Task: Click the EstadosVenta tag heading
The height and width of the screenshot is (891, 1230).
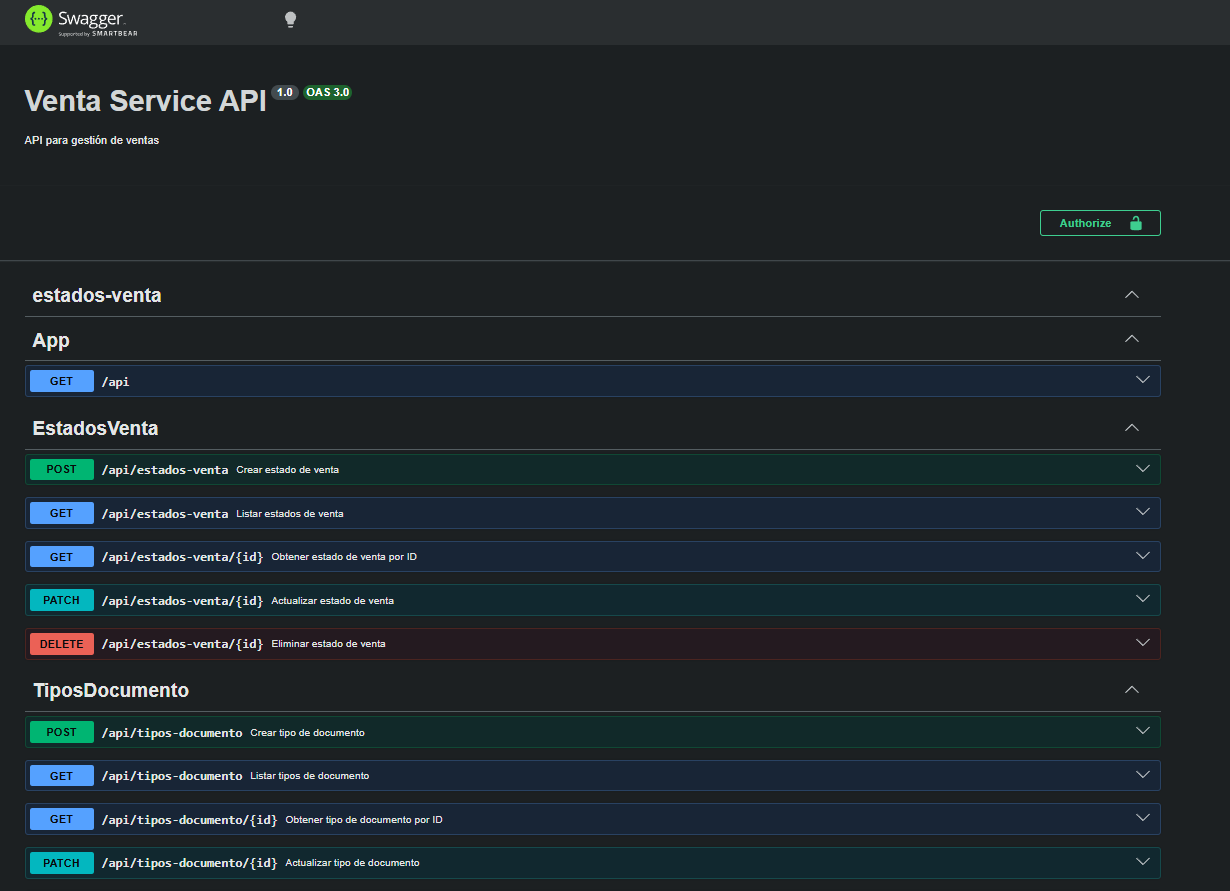Action: (95, 428)
